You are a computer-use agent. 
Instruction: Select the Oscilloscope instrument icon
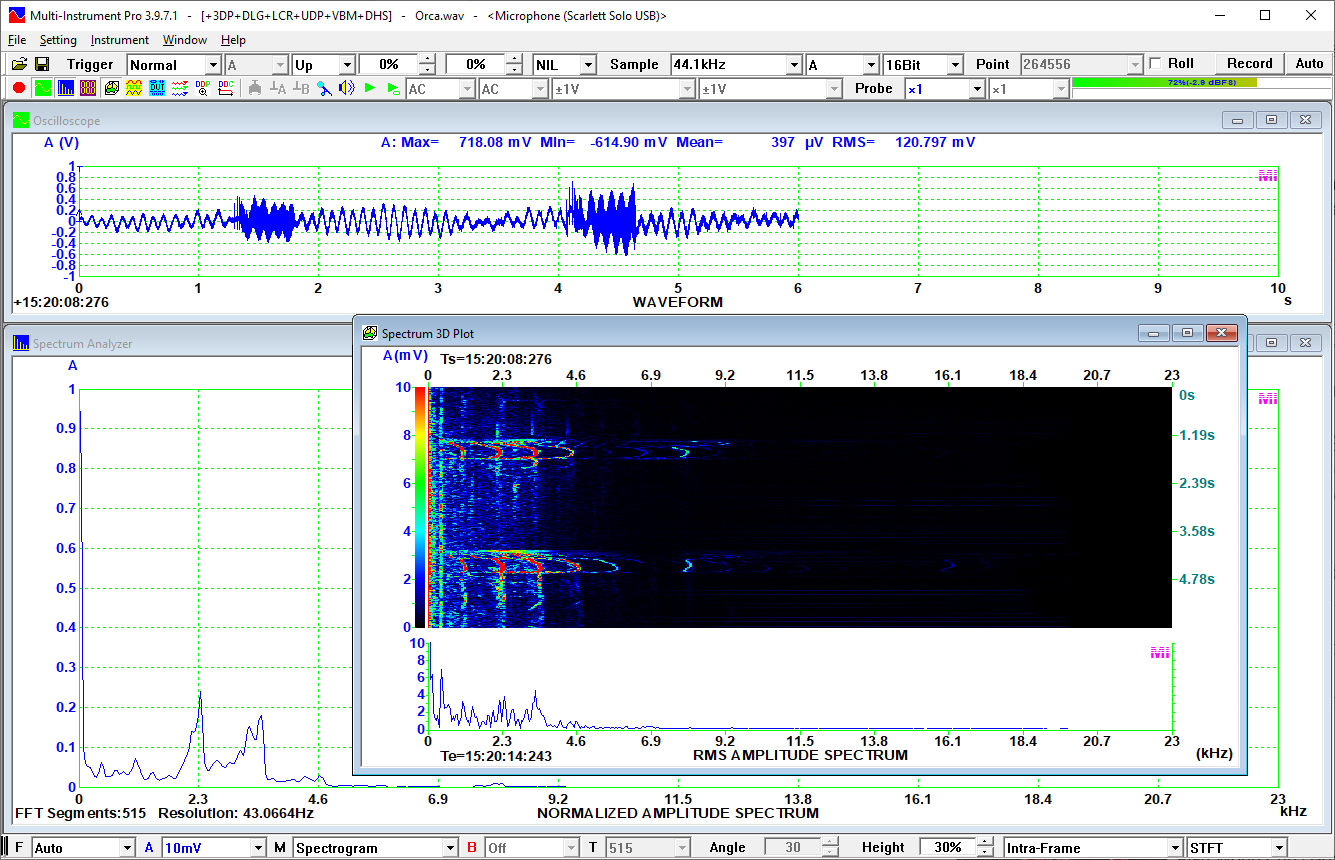pyautogui.click(x=42, y=88)
